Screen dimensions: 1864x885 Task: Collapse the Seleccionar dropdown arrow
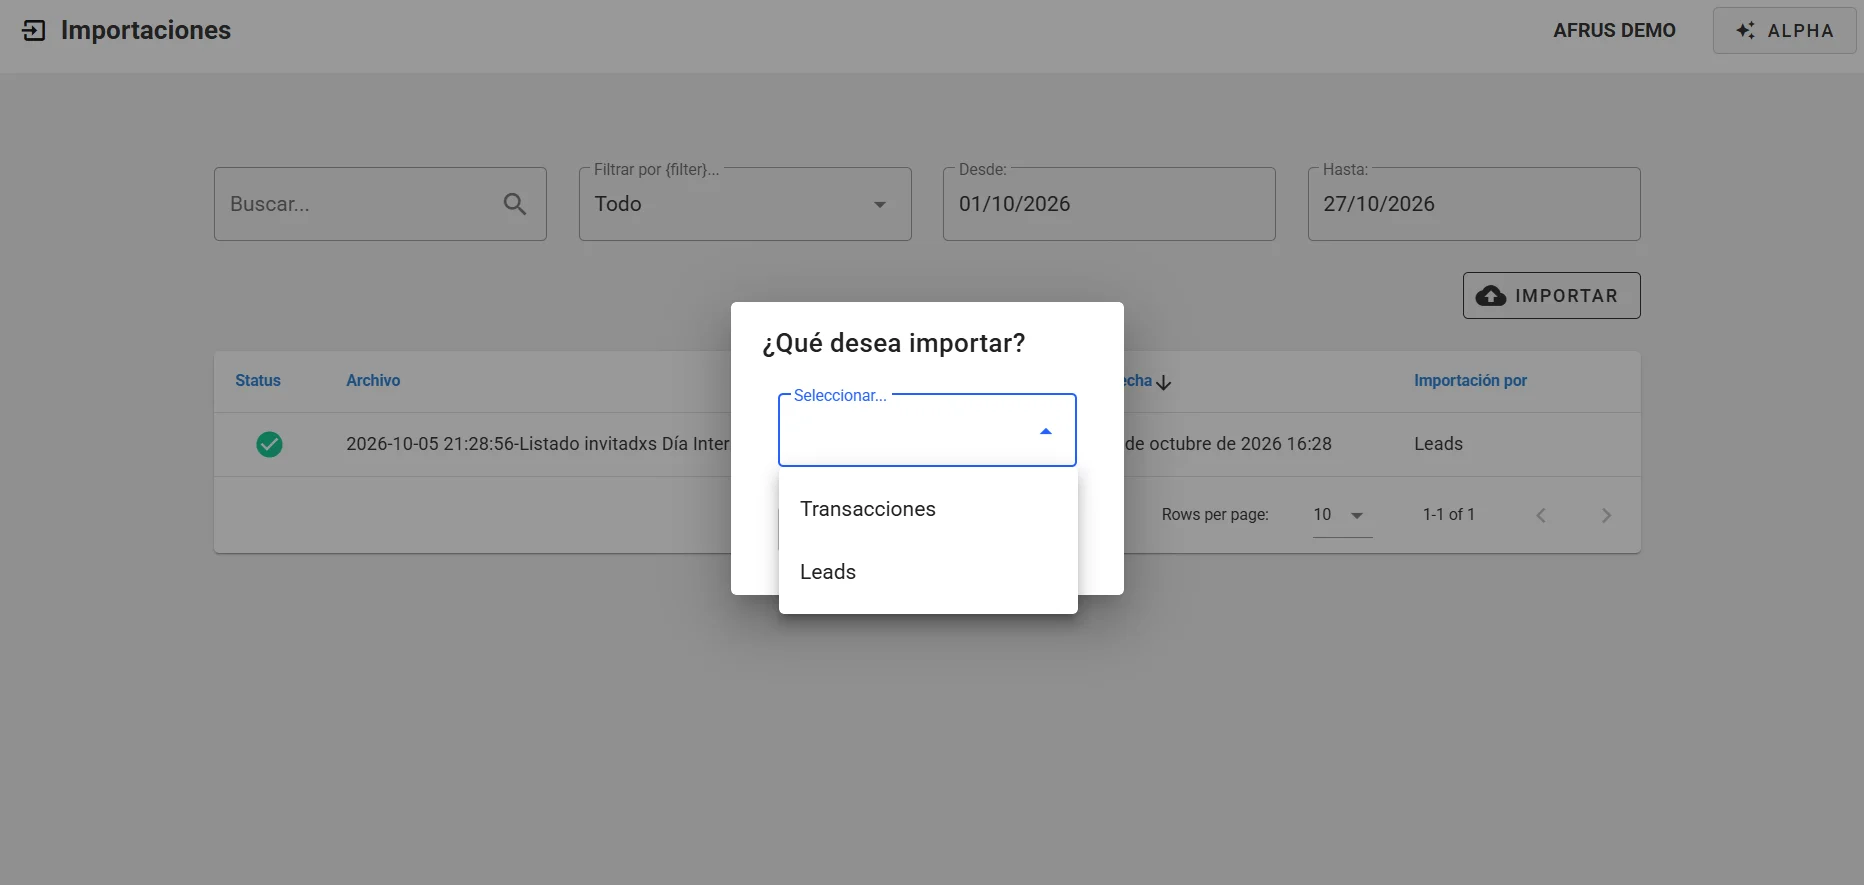1046,431
